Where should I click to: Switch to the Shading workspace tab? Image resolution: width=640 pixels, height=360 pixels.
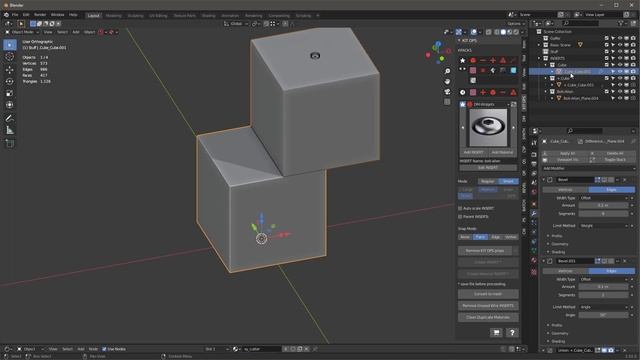[209, 16]
